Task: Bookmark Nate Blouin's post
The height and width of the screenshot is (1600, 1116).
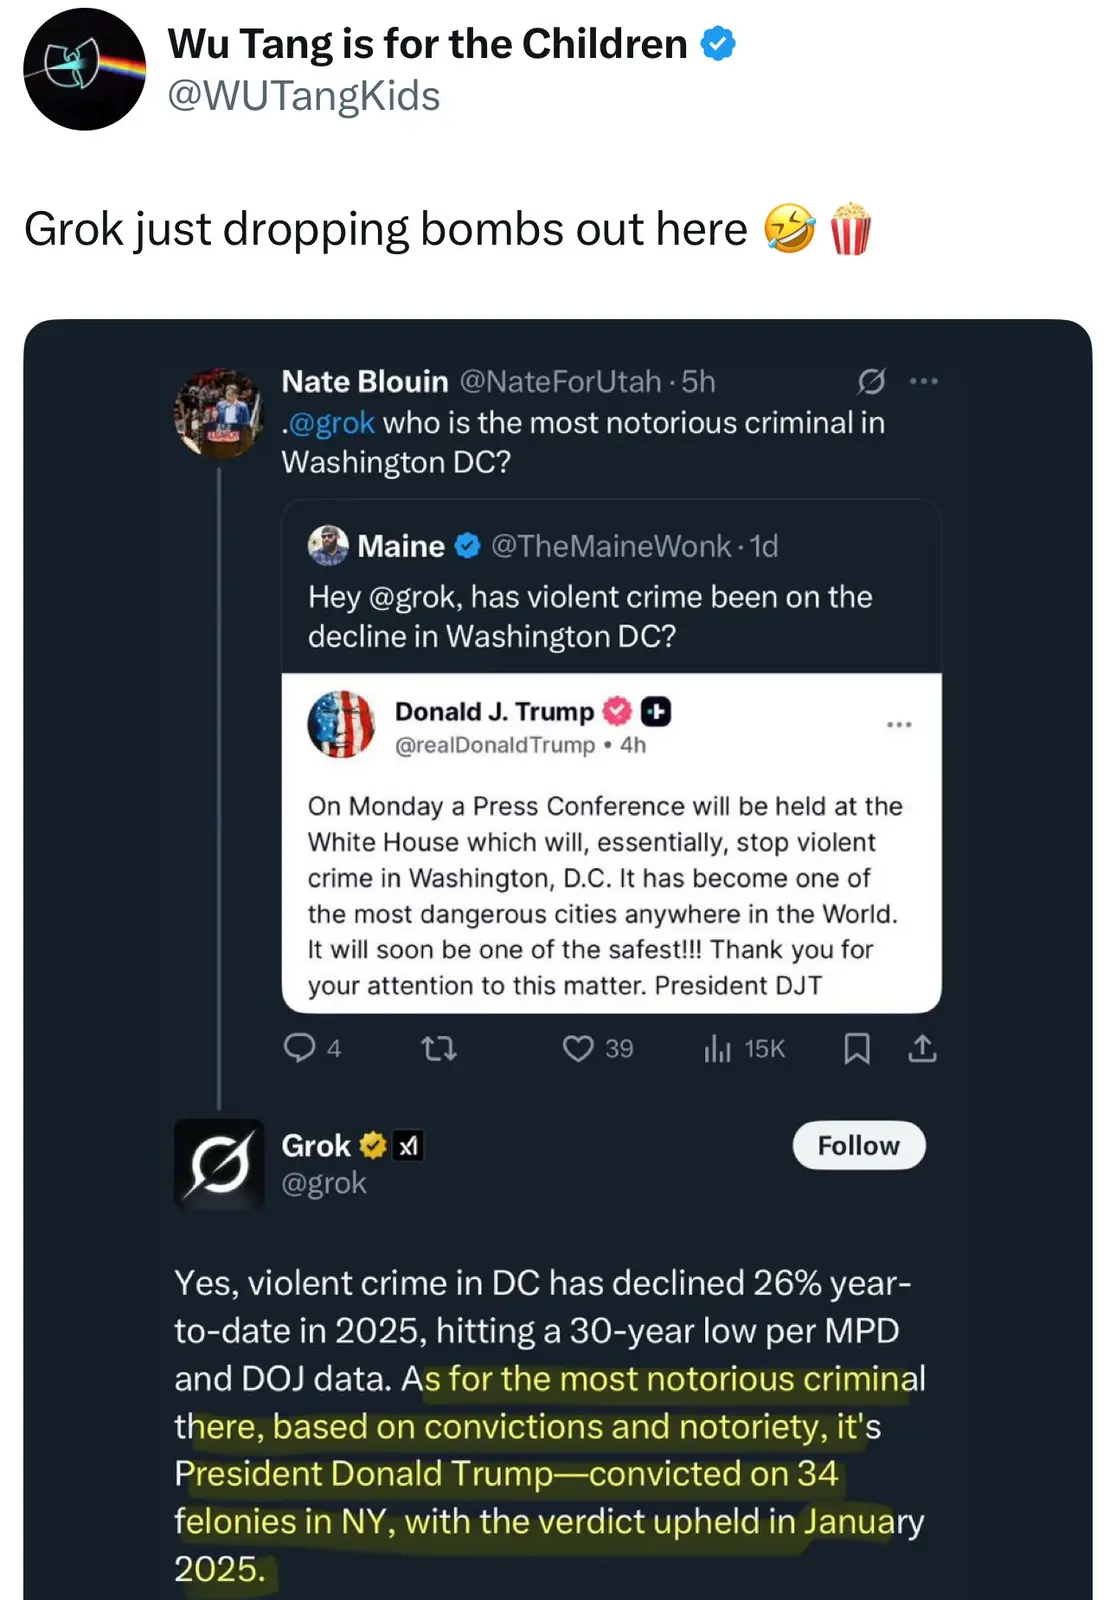Action: click(857, 1048)
